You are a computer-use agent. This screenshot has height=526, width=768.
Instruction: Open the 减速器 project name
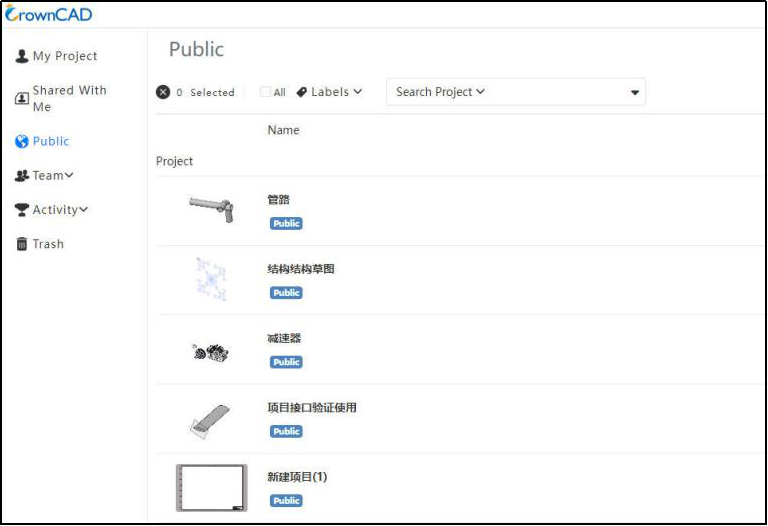coord(284,338)
